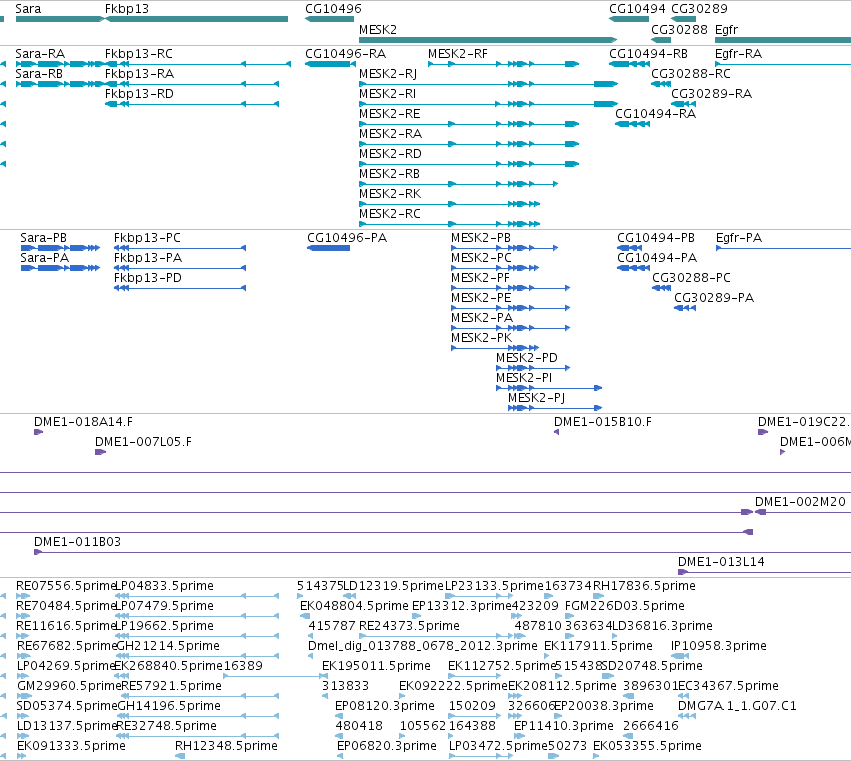851x761 pixels.
Task: Click the MESK2-PD protein label
Action: coord(526,358)
